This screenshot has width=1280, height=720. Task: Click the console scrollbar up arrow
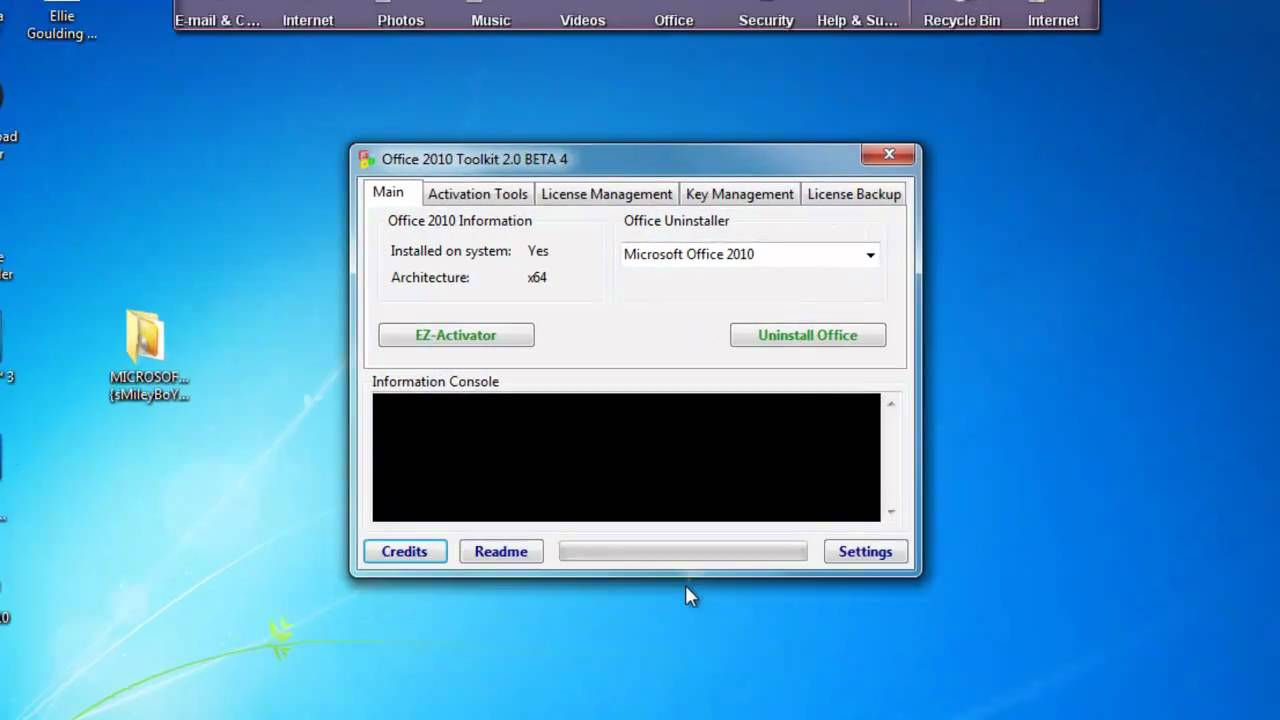tap(891, 403)
